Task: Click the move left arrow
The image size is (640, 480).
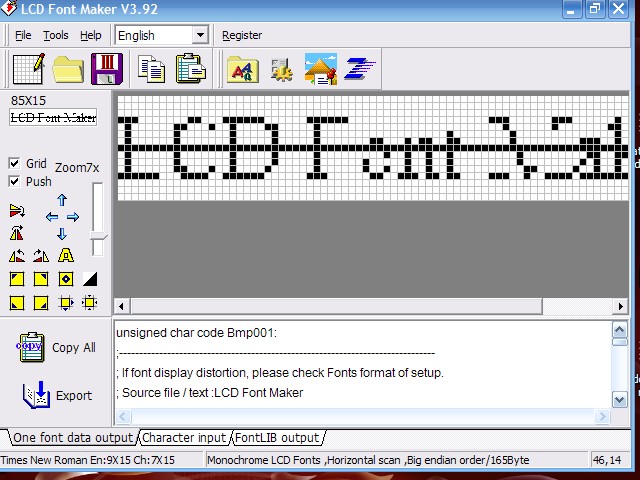Action: pyautogui.click(x=52, y=217)
